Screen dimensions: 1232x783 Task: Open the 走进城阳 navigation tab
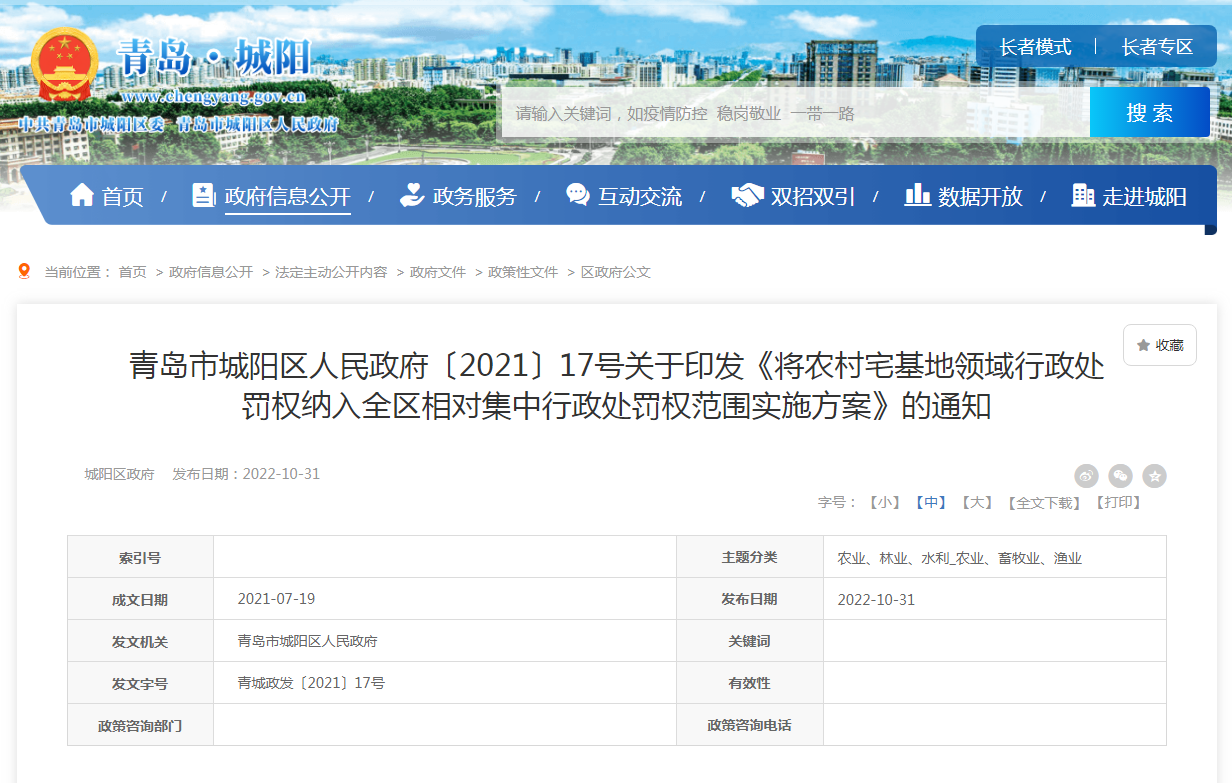(1145, 197)
